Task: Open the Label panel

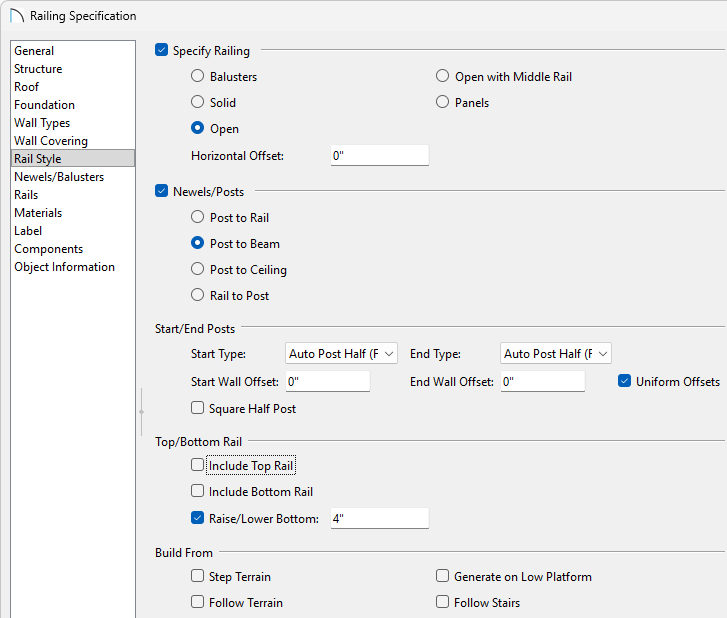Action: pos(73,231)
